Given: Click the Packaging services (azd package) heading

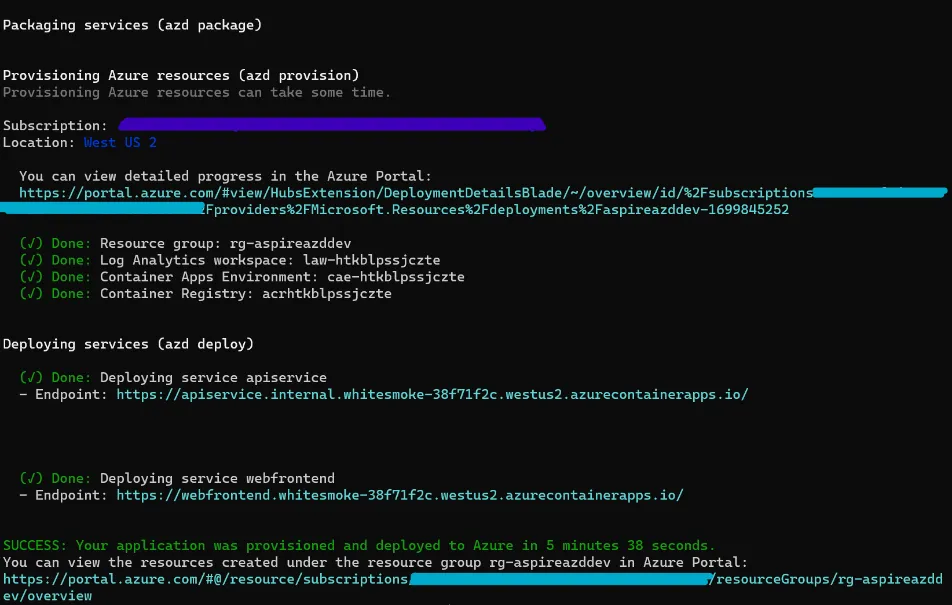Looking at the screenshot, I should click(x=133, y=24).
